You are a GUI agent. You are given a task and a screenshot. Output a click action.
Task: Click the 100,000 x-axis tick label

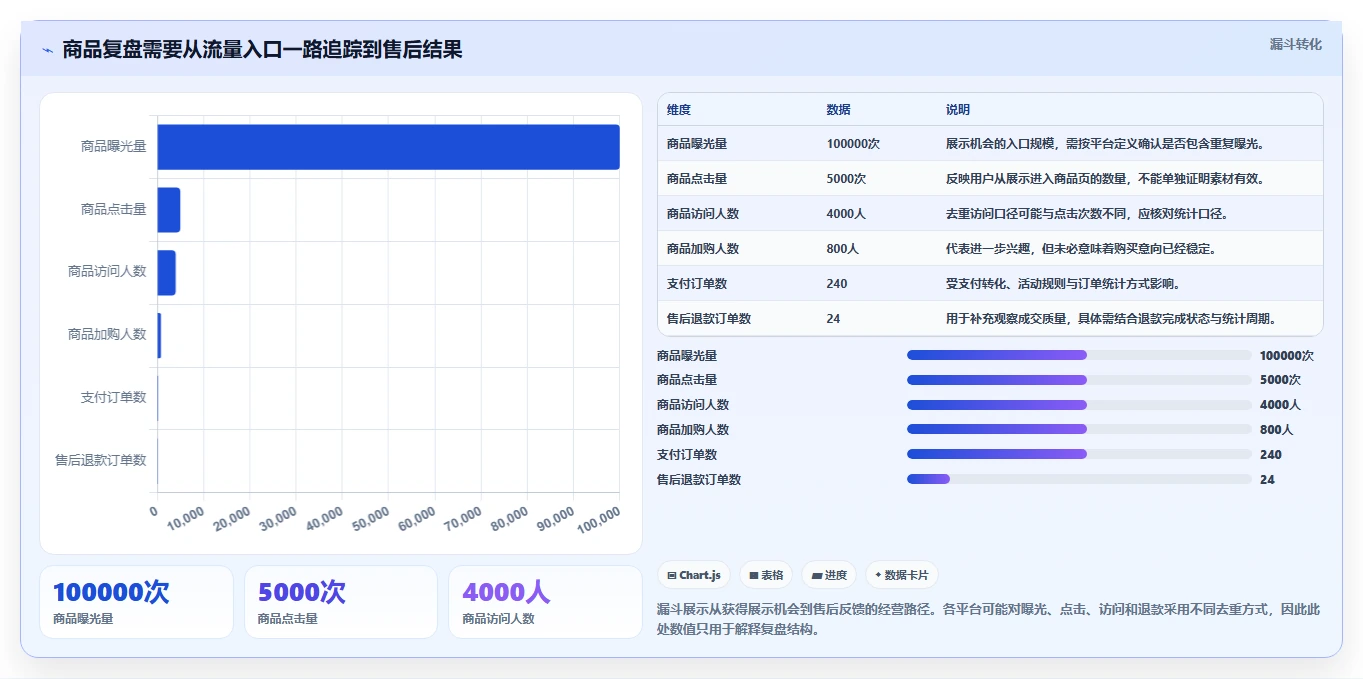click(600, 518)
